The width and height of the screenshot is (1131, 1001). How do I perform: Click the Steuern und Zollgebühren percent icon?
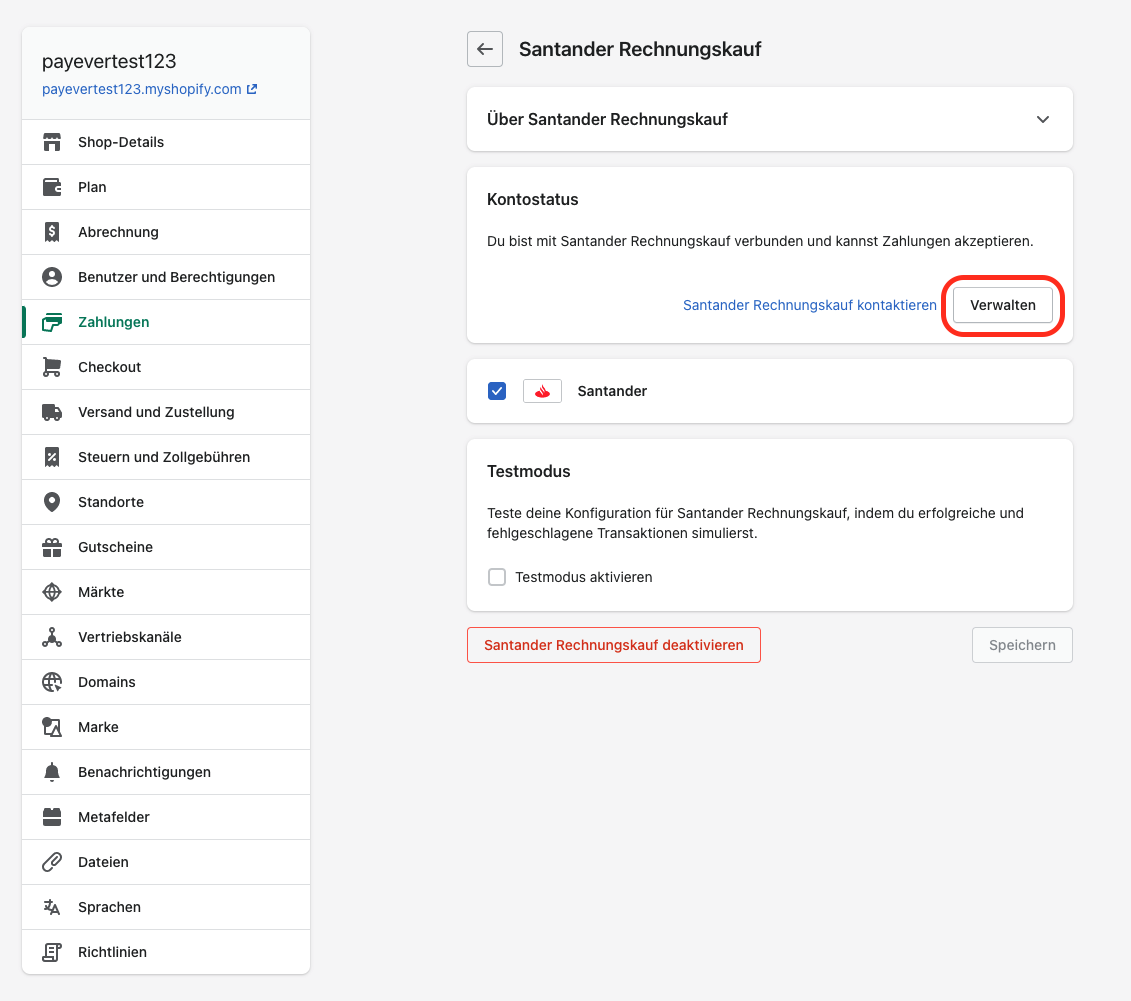[x=52, y=457]
